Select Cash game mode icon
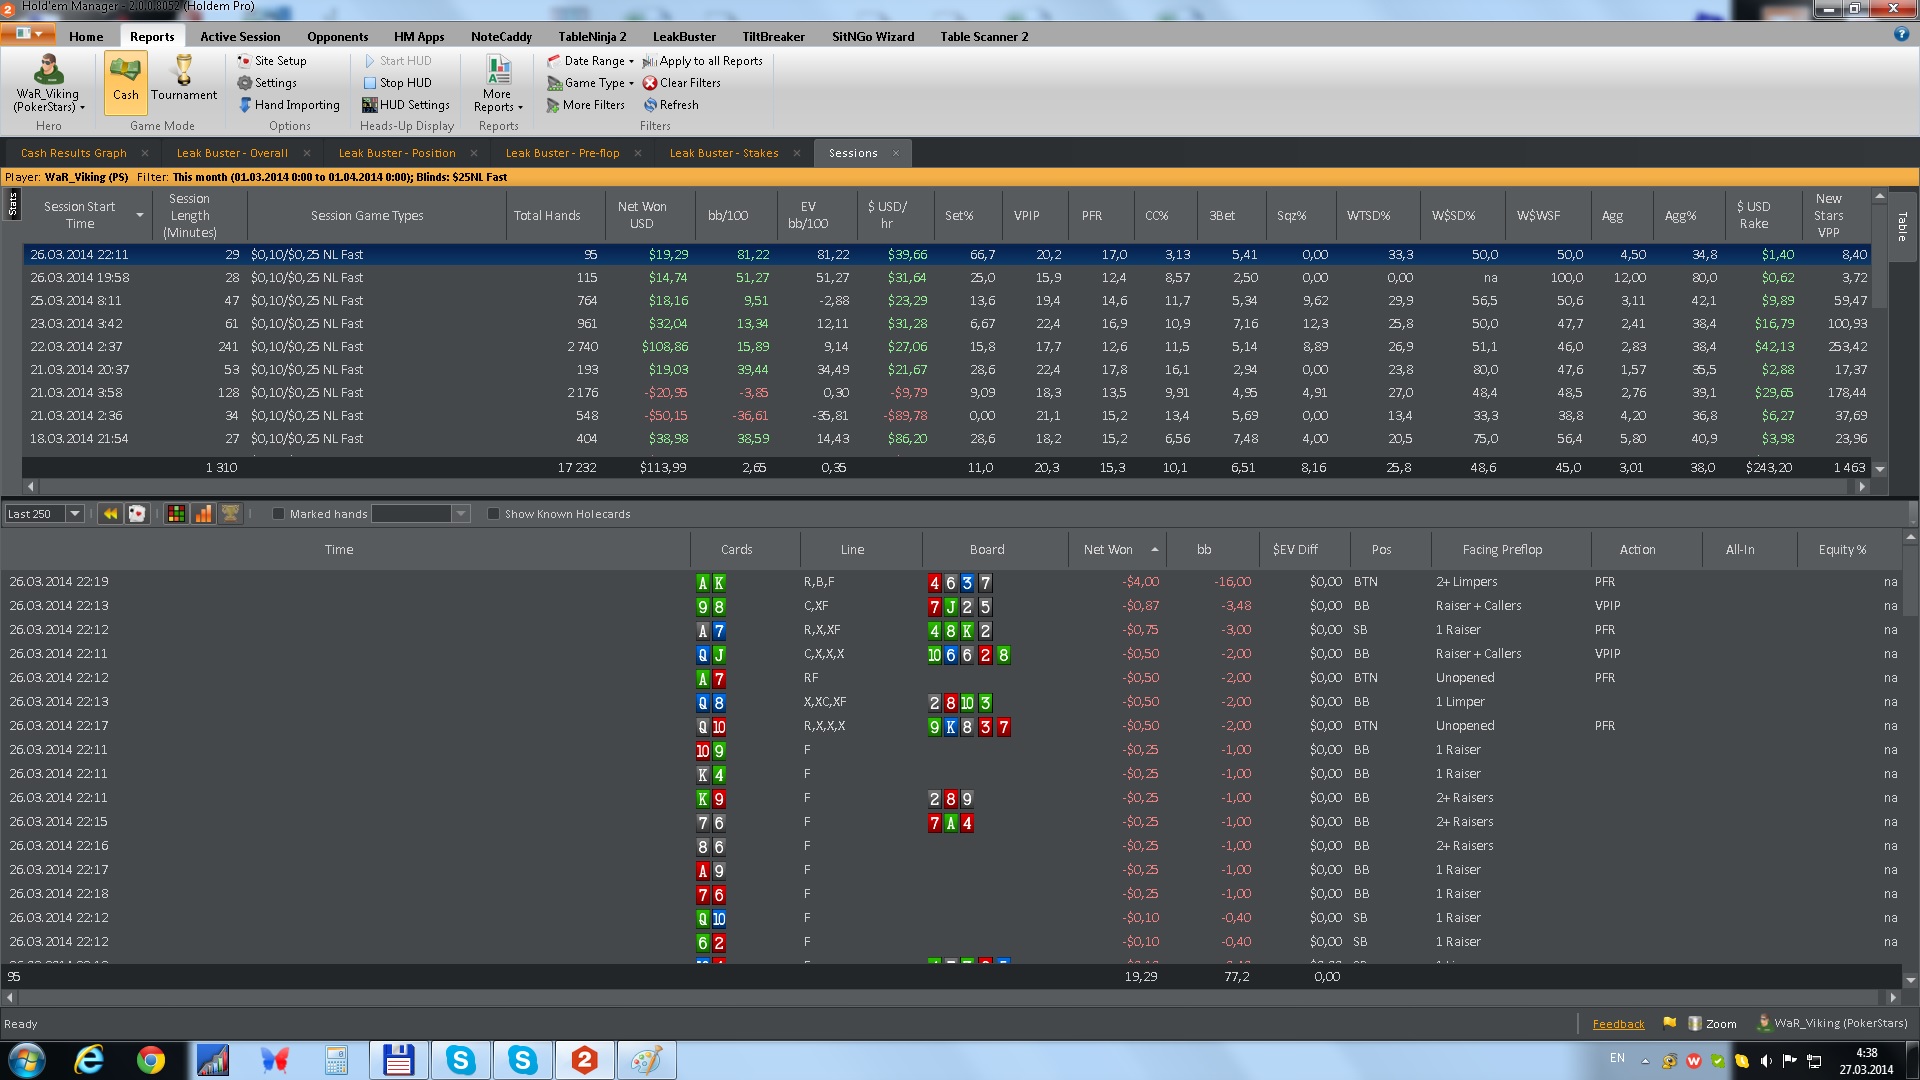The image size is (1920, 1080). (125, 72)
